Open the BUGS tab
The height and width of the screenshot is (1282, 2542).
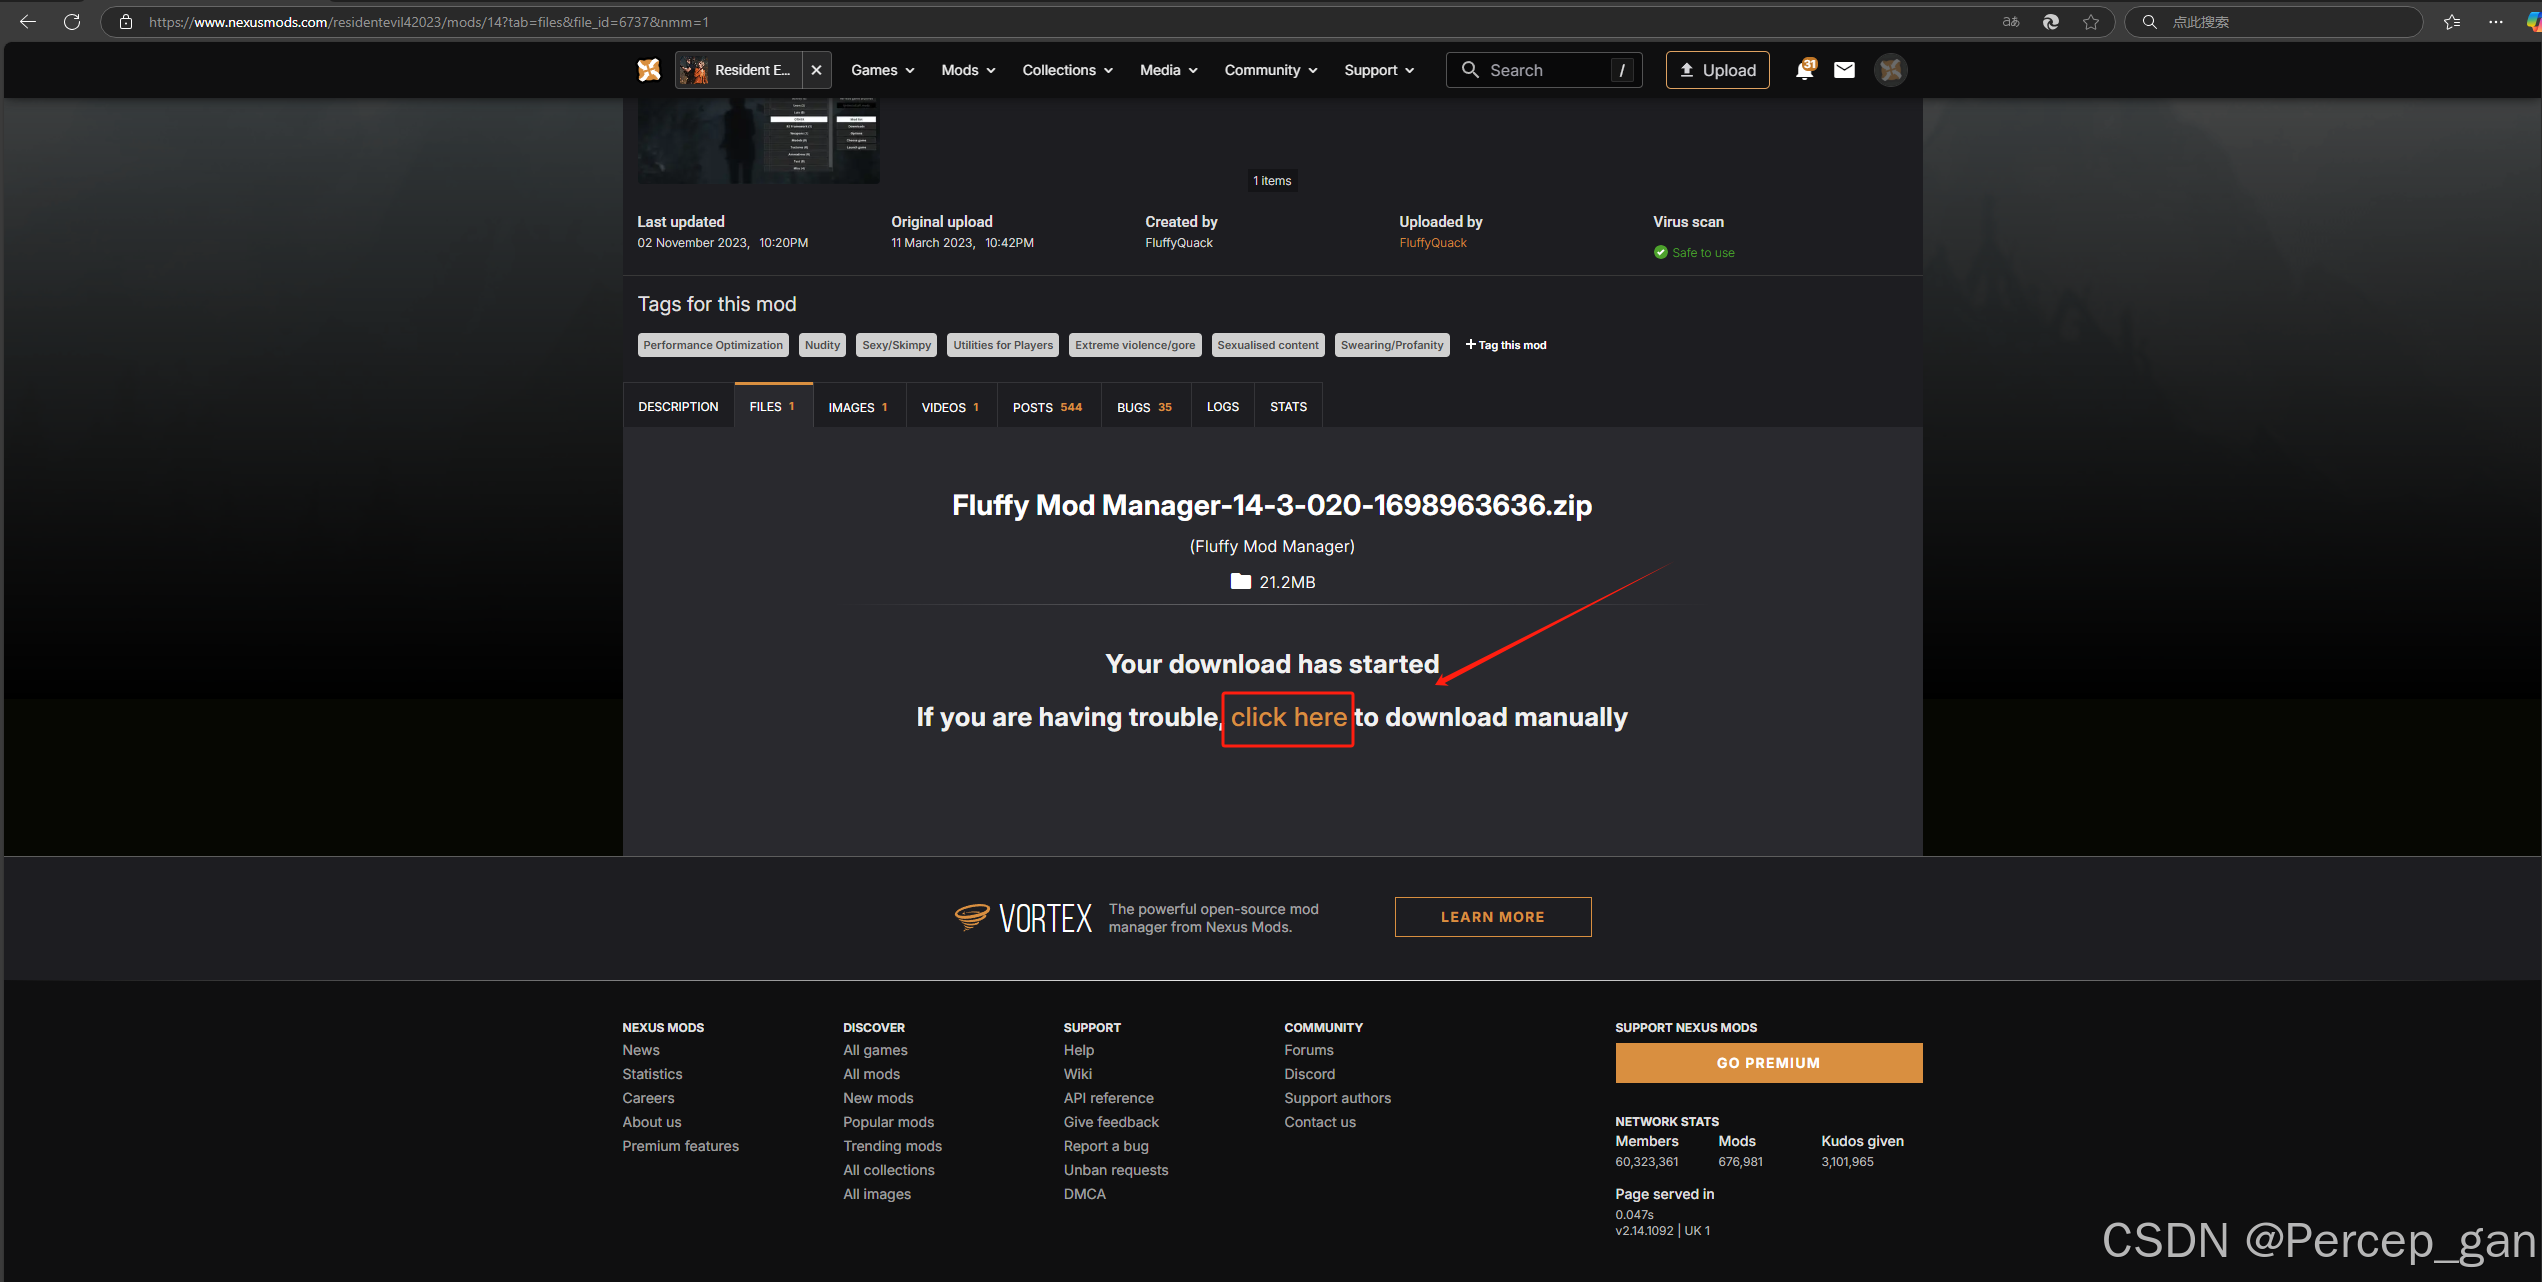(1144, 407)
